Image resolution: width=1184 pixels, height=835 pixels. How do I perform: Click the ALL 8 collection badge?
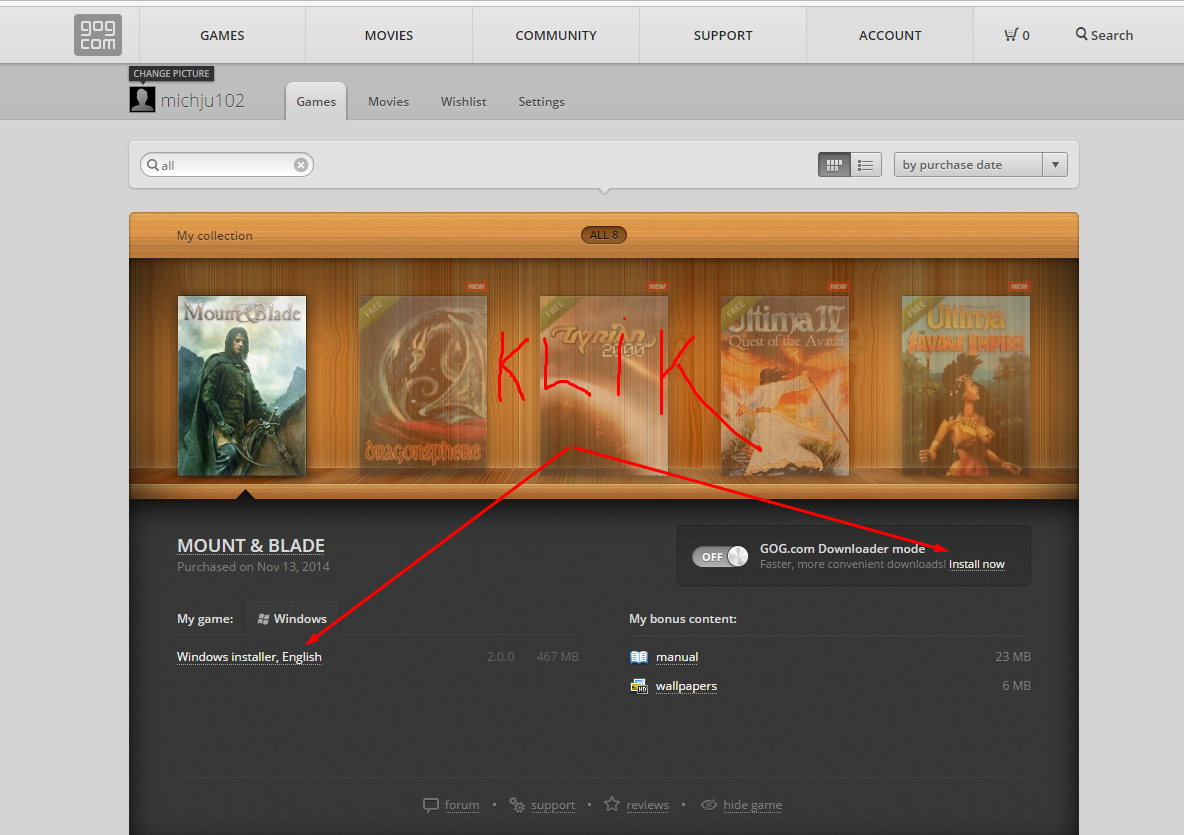pyautogui.click(x=603, y=235)
